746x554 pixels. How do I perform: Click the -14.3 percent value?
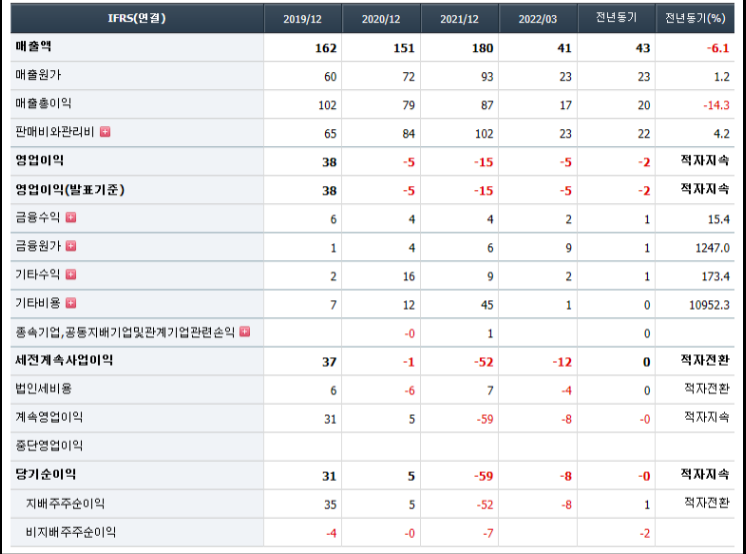coord(717,105)
